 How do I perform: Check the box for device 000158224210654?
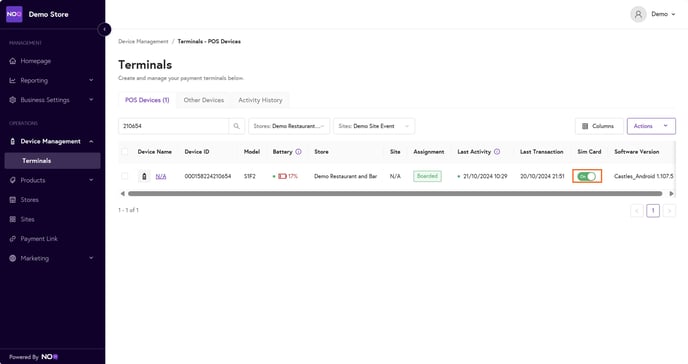pos(125,176)
